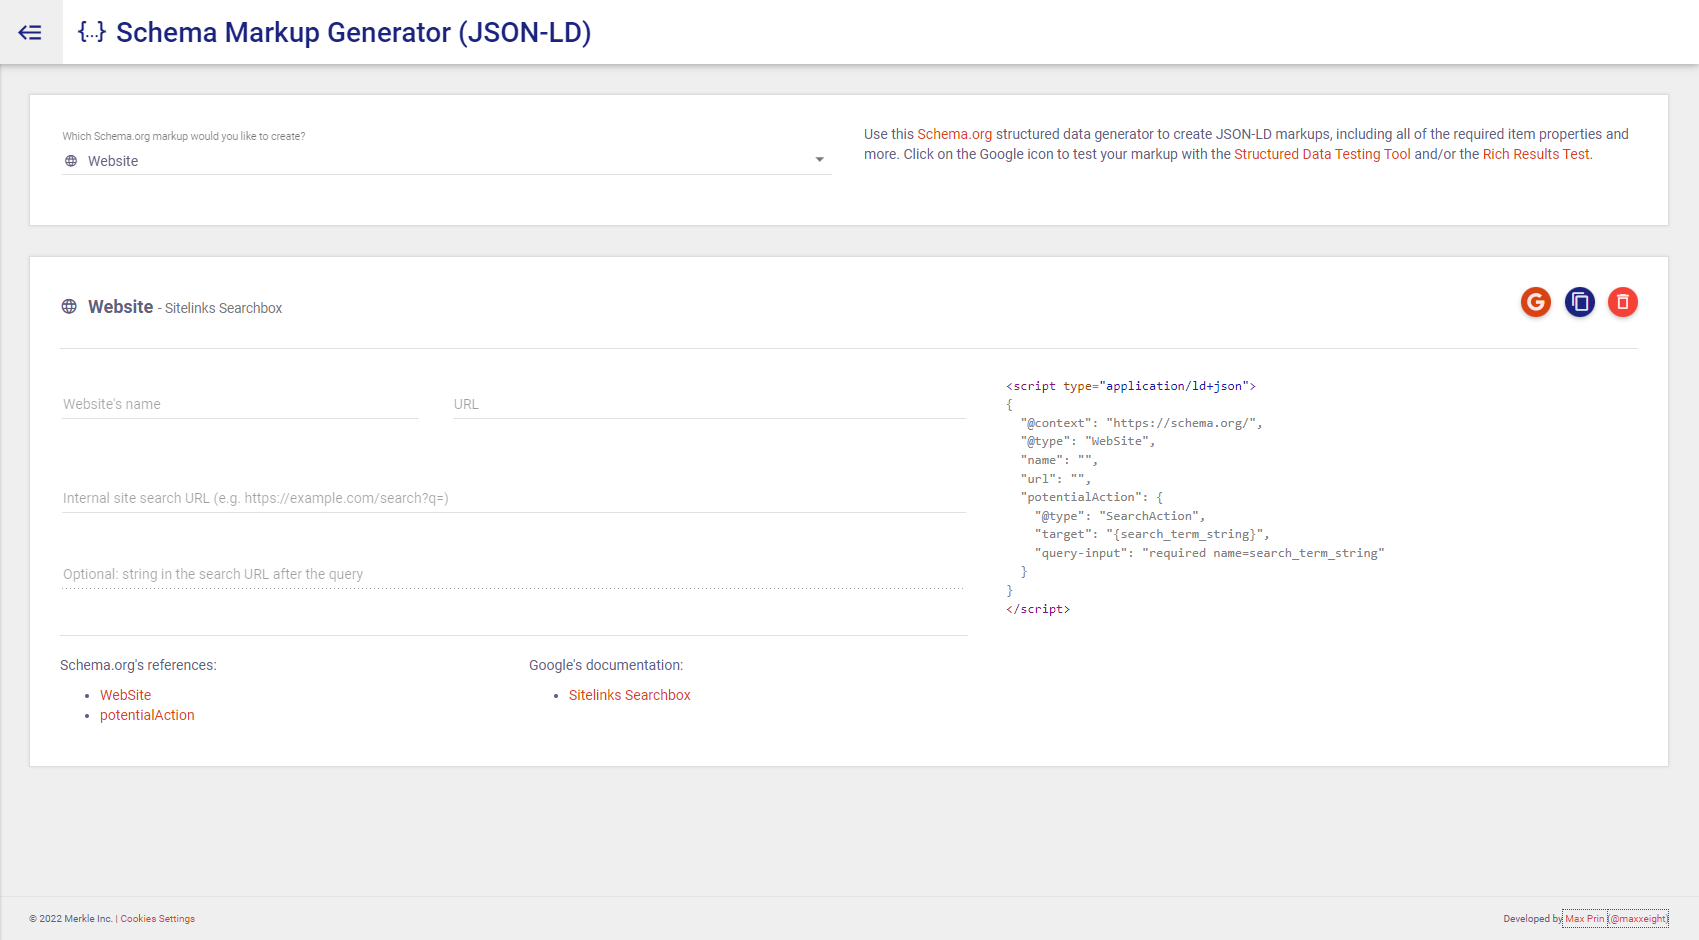Click the "target" search_term_string code line
Screen dimensions: 1699x940
1152,534
